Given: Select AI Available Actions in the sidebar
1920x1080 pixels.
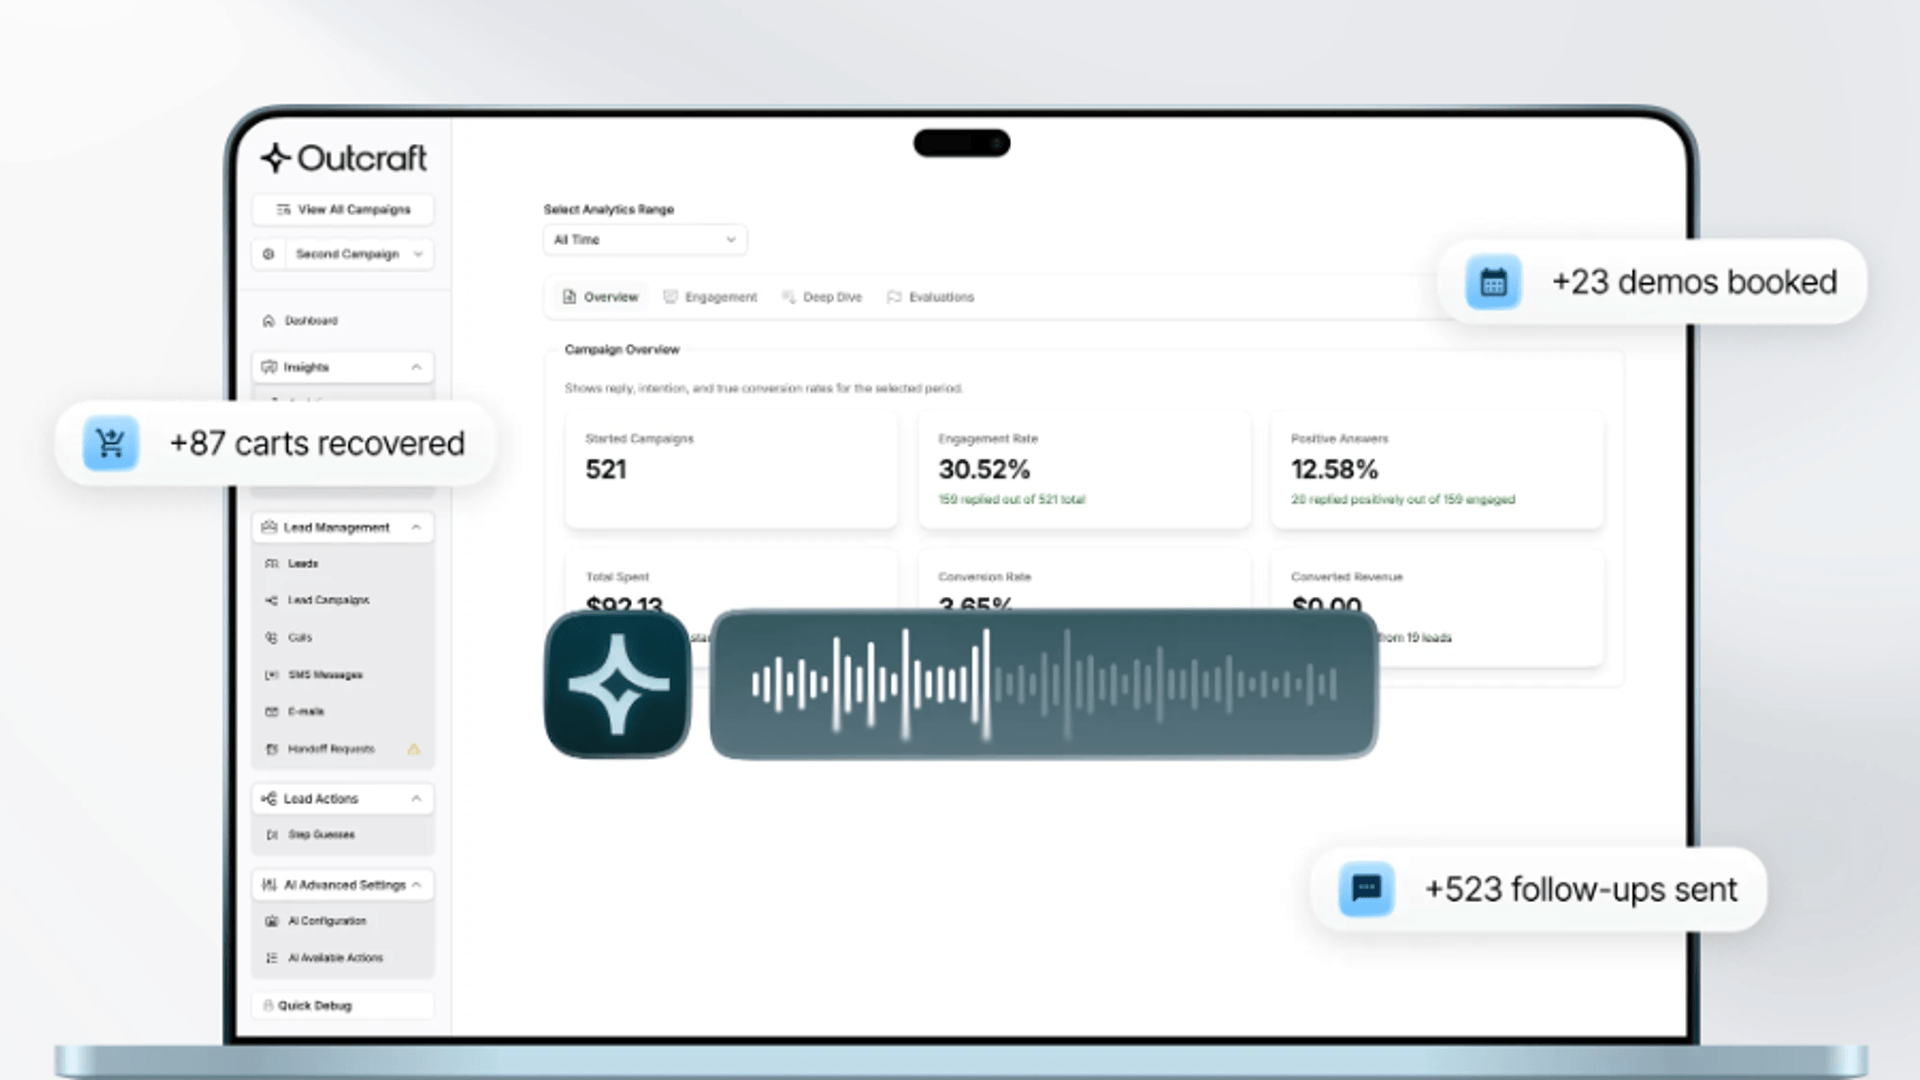Looking at the screenshot, I should click(334, 957).
